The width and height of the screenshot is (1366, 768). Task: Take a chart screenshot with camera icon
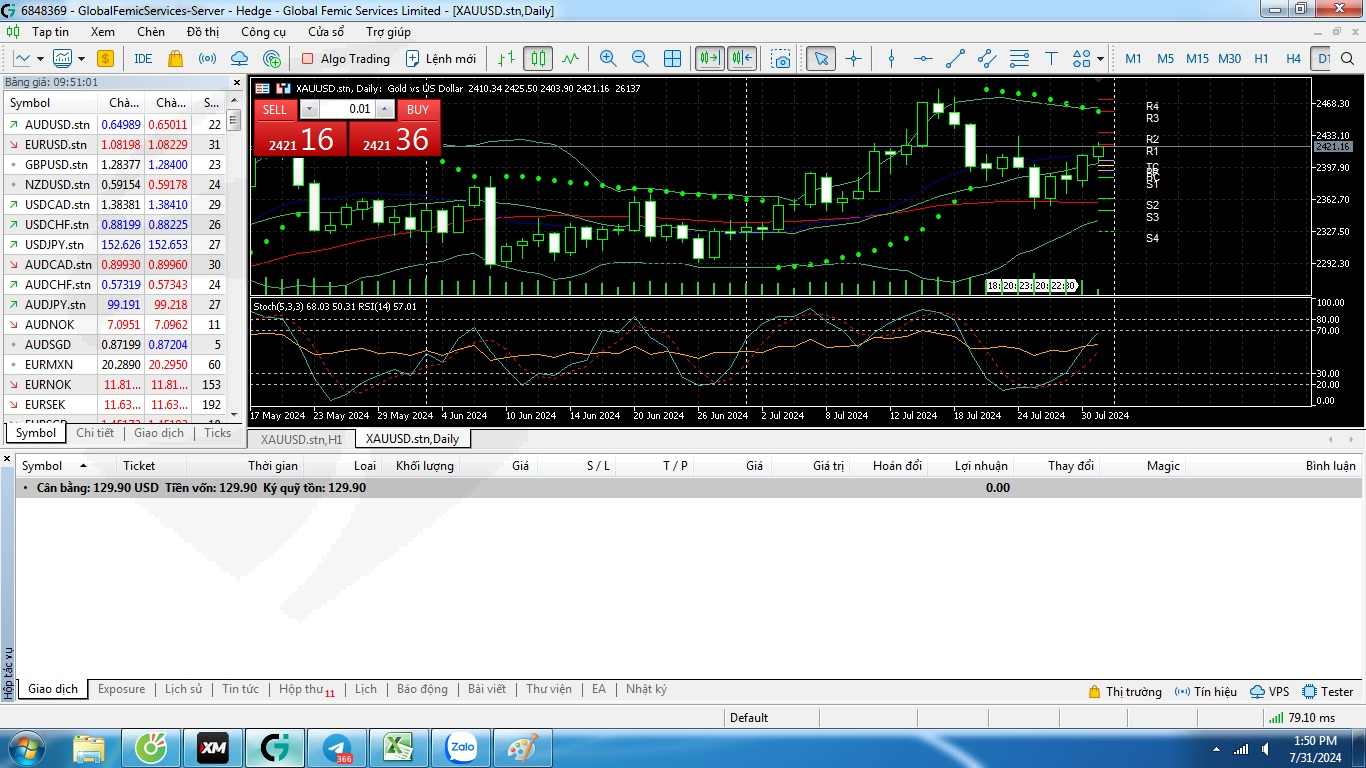pos(781,59)
